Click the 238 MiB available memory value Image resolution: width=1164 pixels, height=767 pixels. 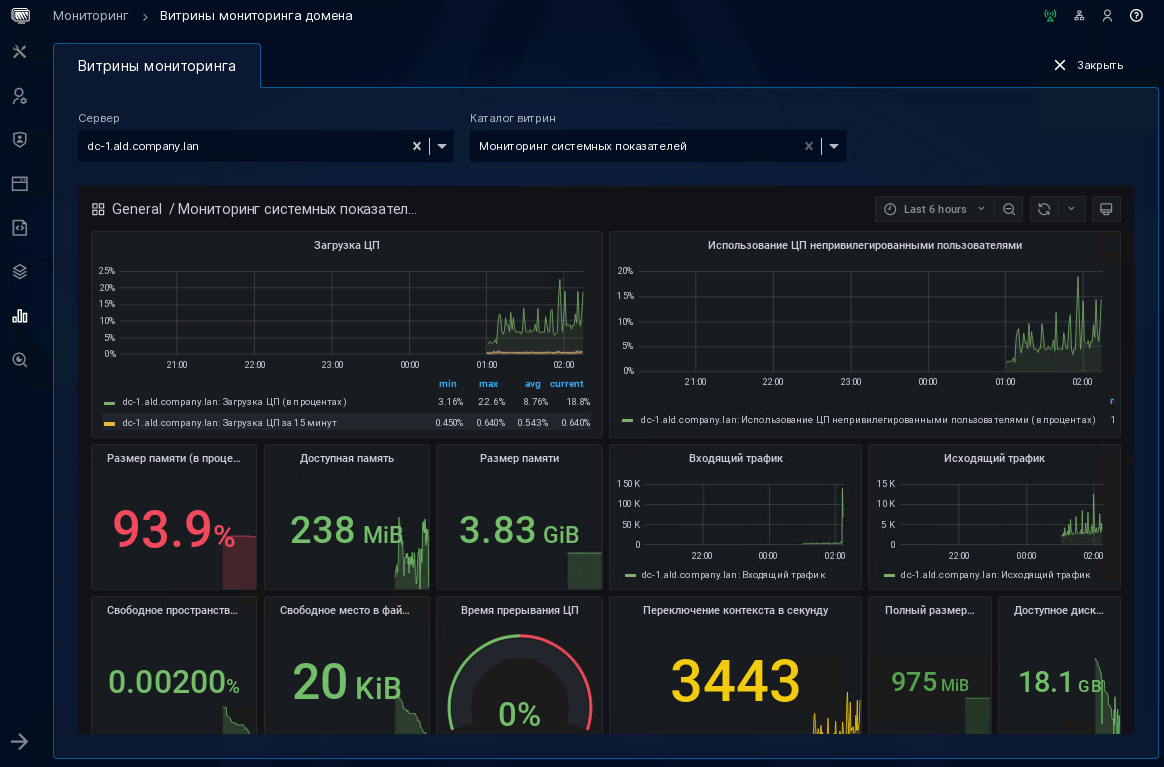click(x=346, y=530)
